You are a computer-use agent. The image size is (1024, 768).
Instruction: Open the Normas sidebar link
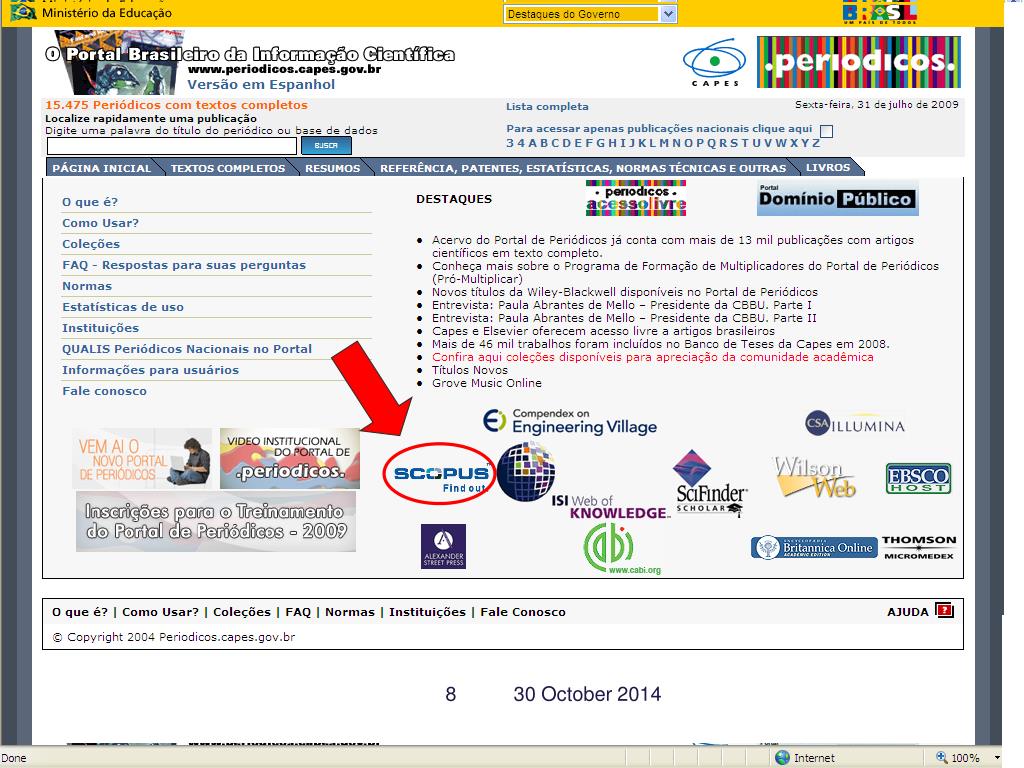coord(87,286)
